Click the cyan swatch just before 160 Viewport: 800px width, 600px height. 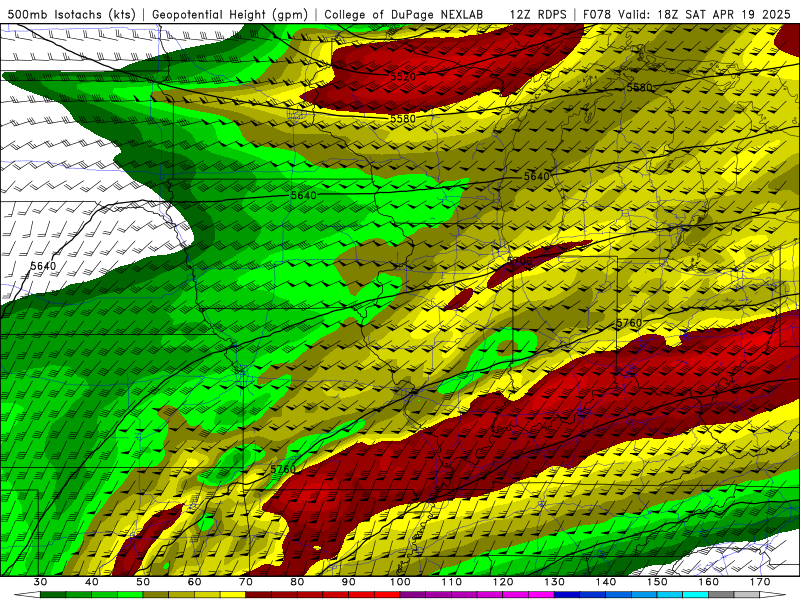(696, 595)
